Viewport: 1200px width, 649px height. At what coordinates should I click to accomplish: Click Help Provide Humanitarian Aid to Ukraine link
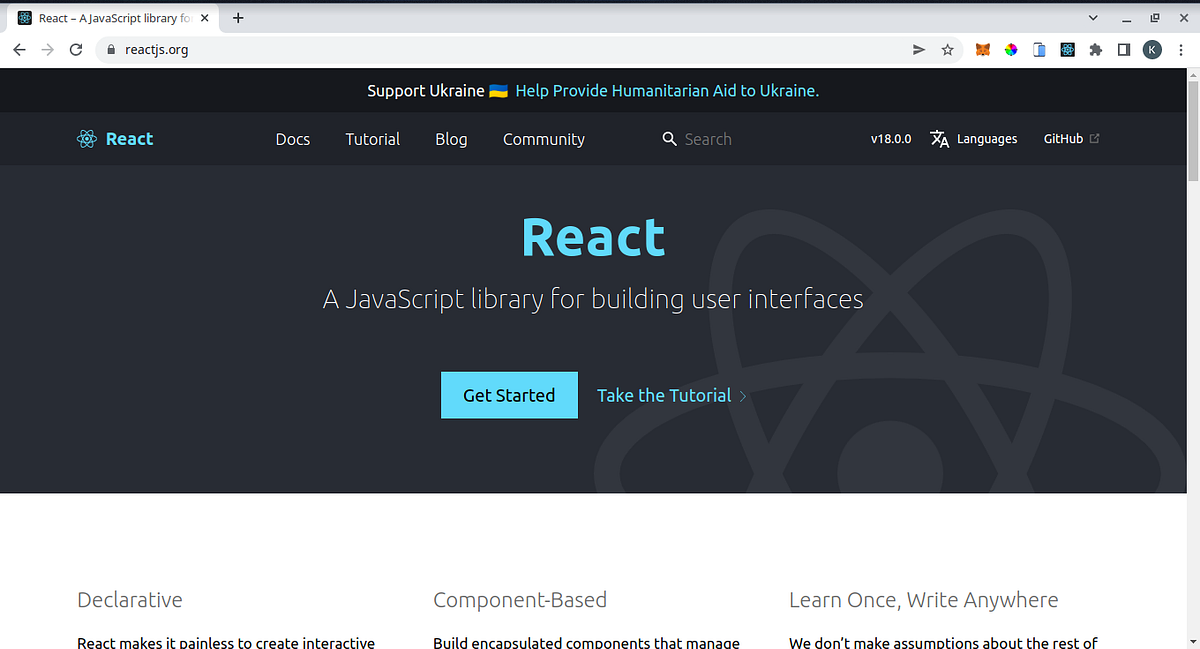pos(667,91)
